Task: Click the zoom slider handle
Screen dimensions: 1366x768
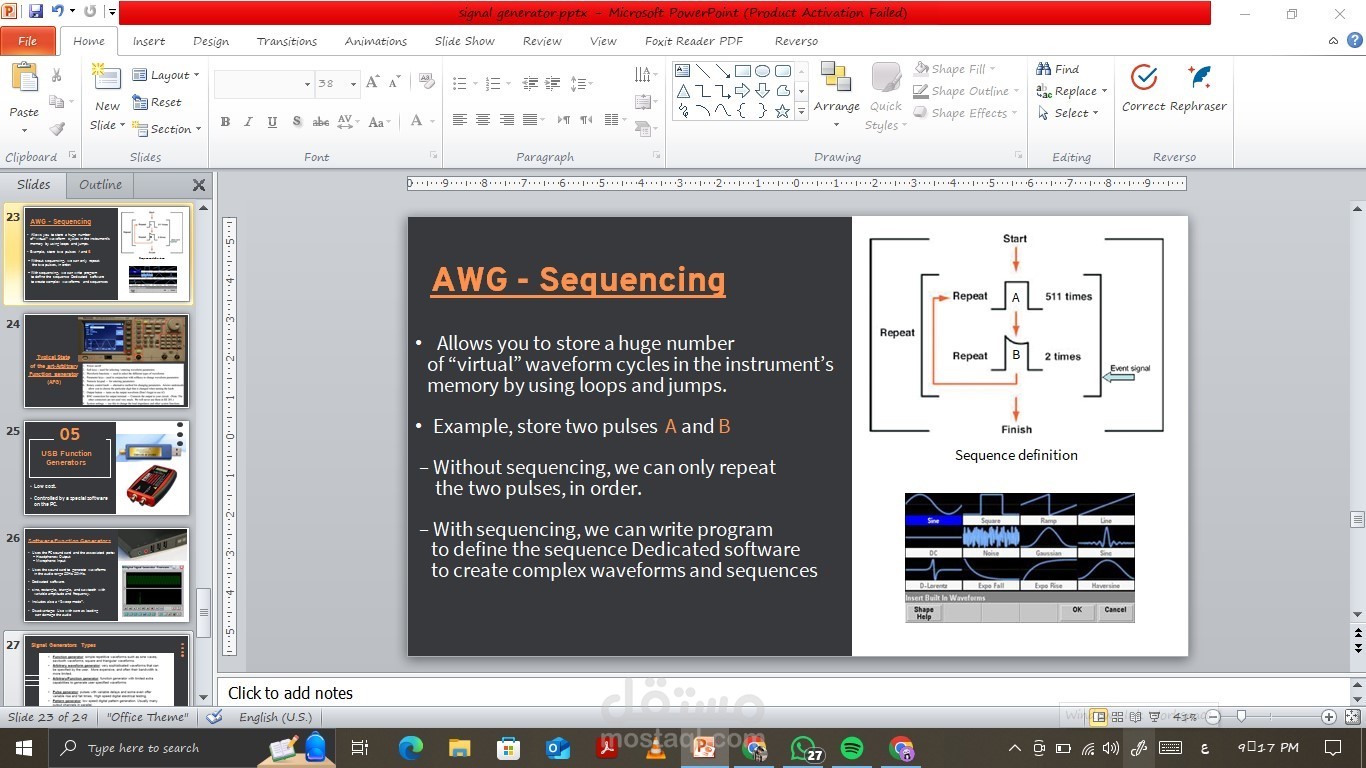Action: 1241,717
